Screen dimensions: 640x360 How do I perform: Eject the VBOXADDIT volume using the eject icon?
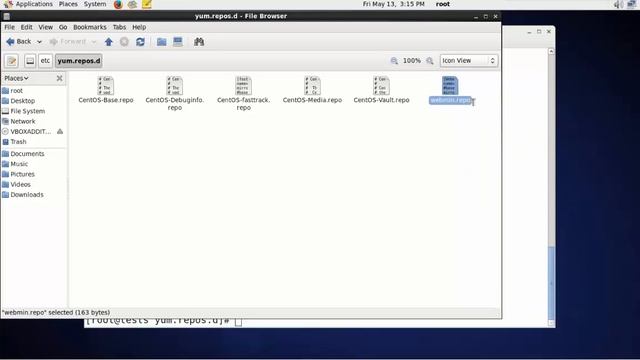(x=60, y=131)
